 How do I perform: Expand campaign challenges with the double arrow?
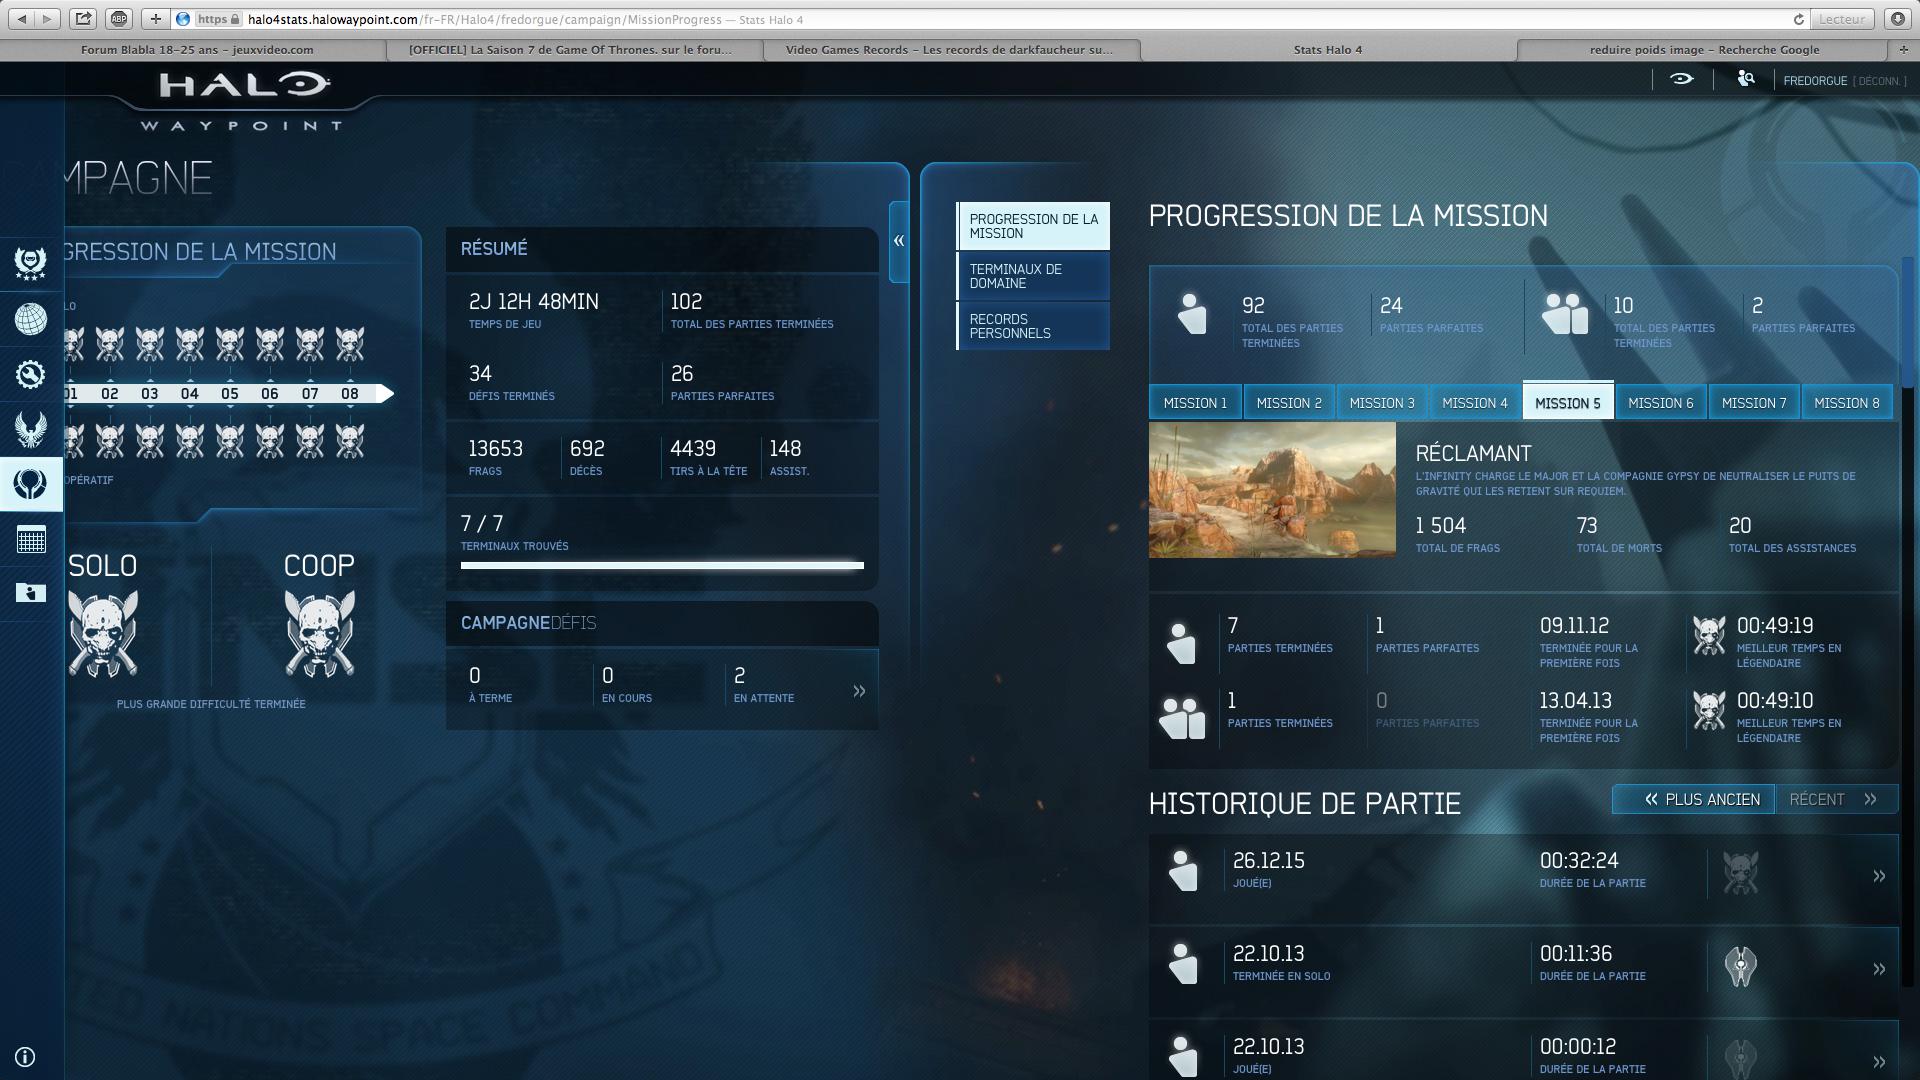point(859,691)
